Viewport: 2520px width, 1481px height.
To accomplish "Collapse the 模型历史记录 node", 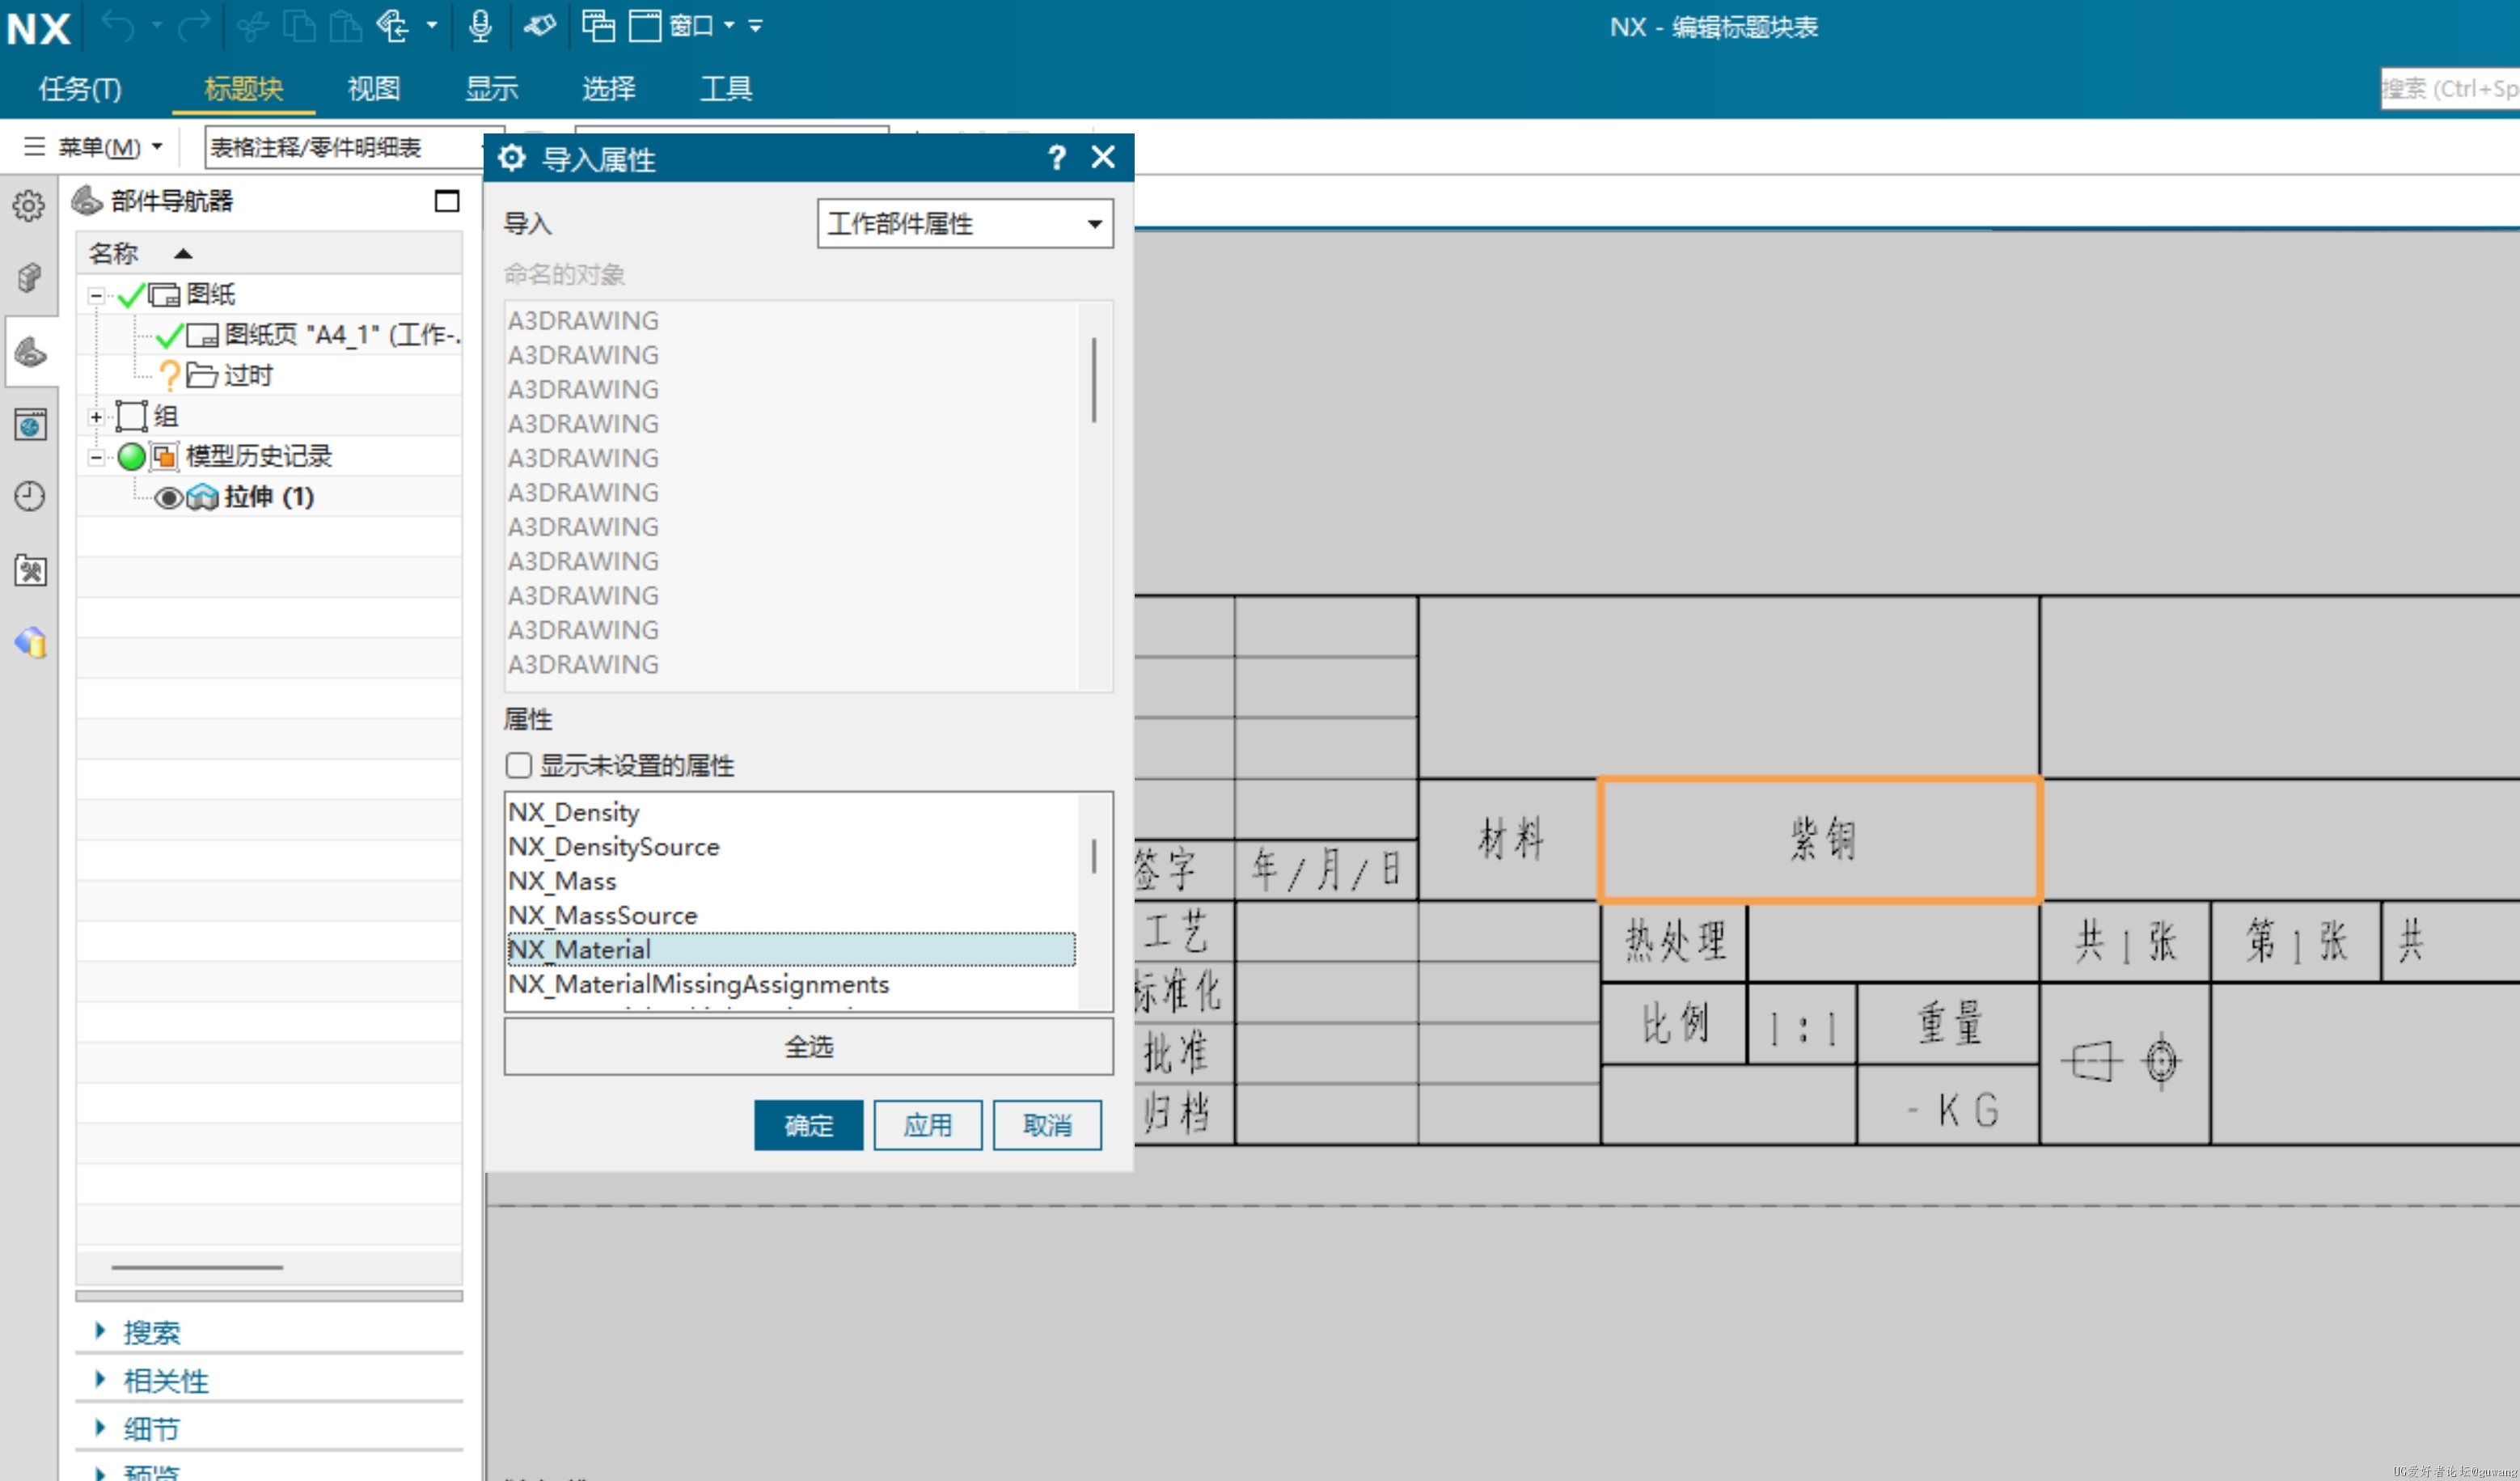I will (96, 457).
